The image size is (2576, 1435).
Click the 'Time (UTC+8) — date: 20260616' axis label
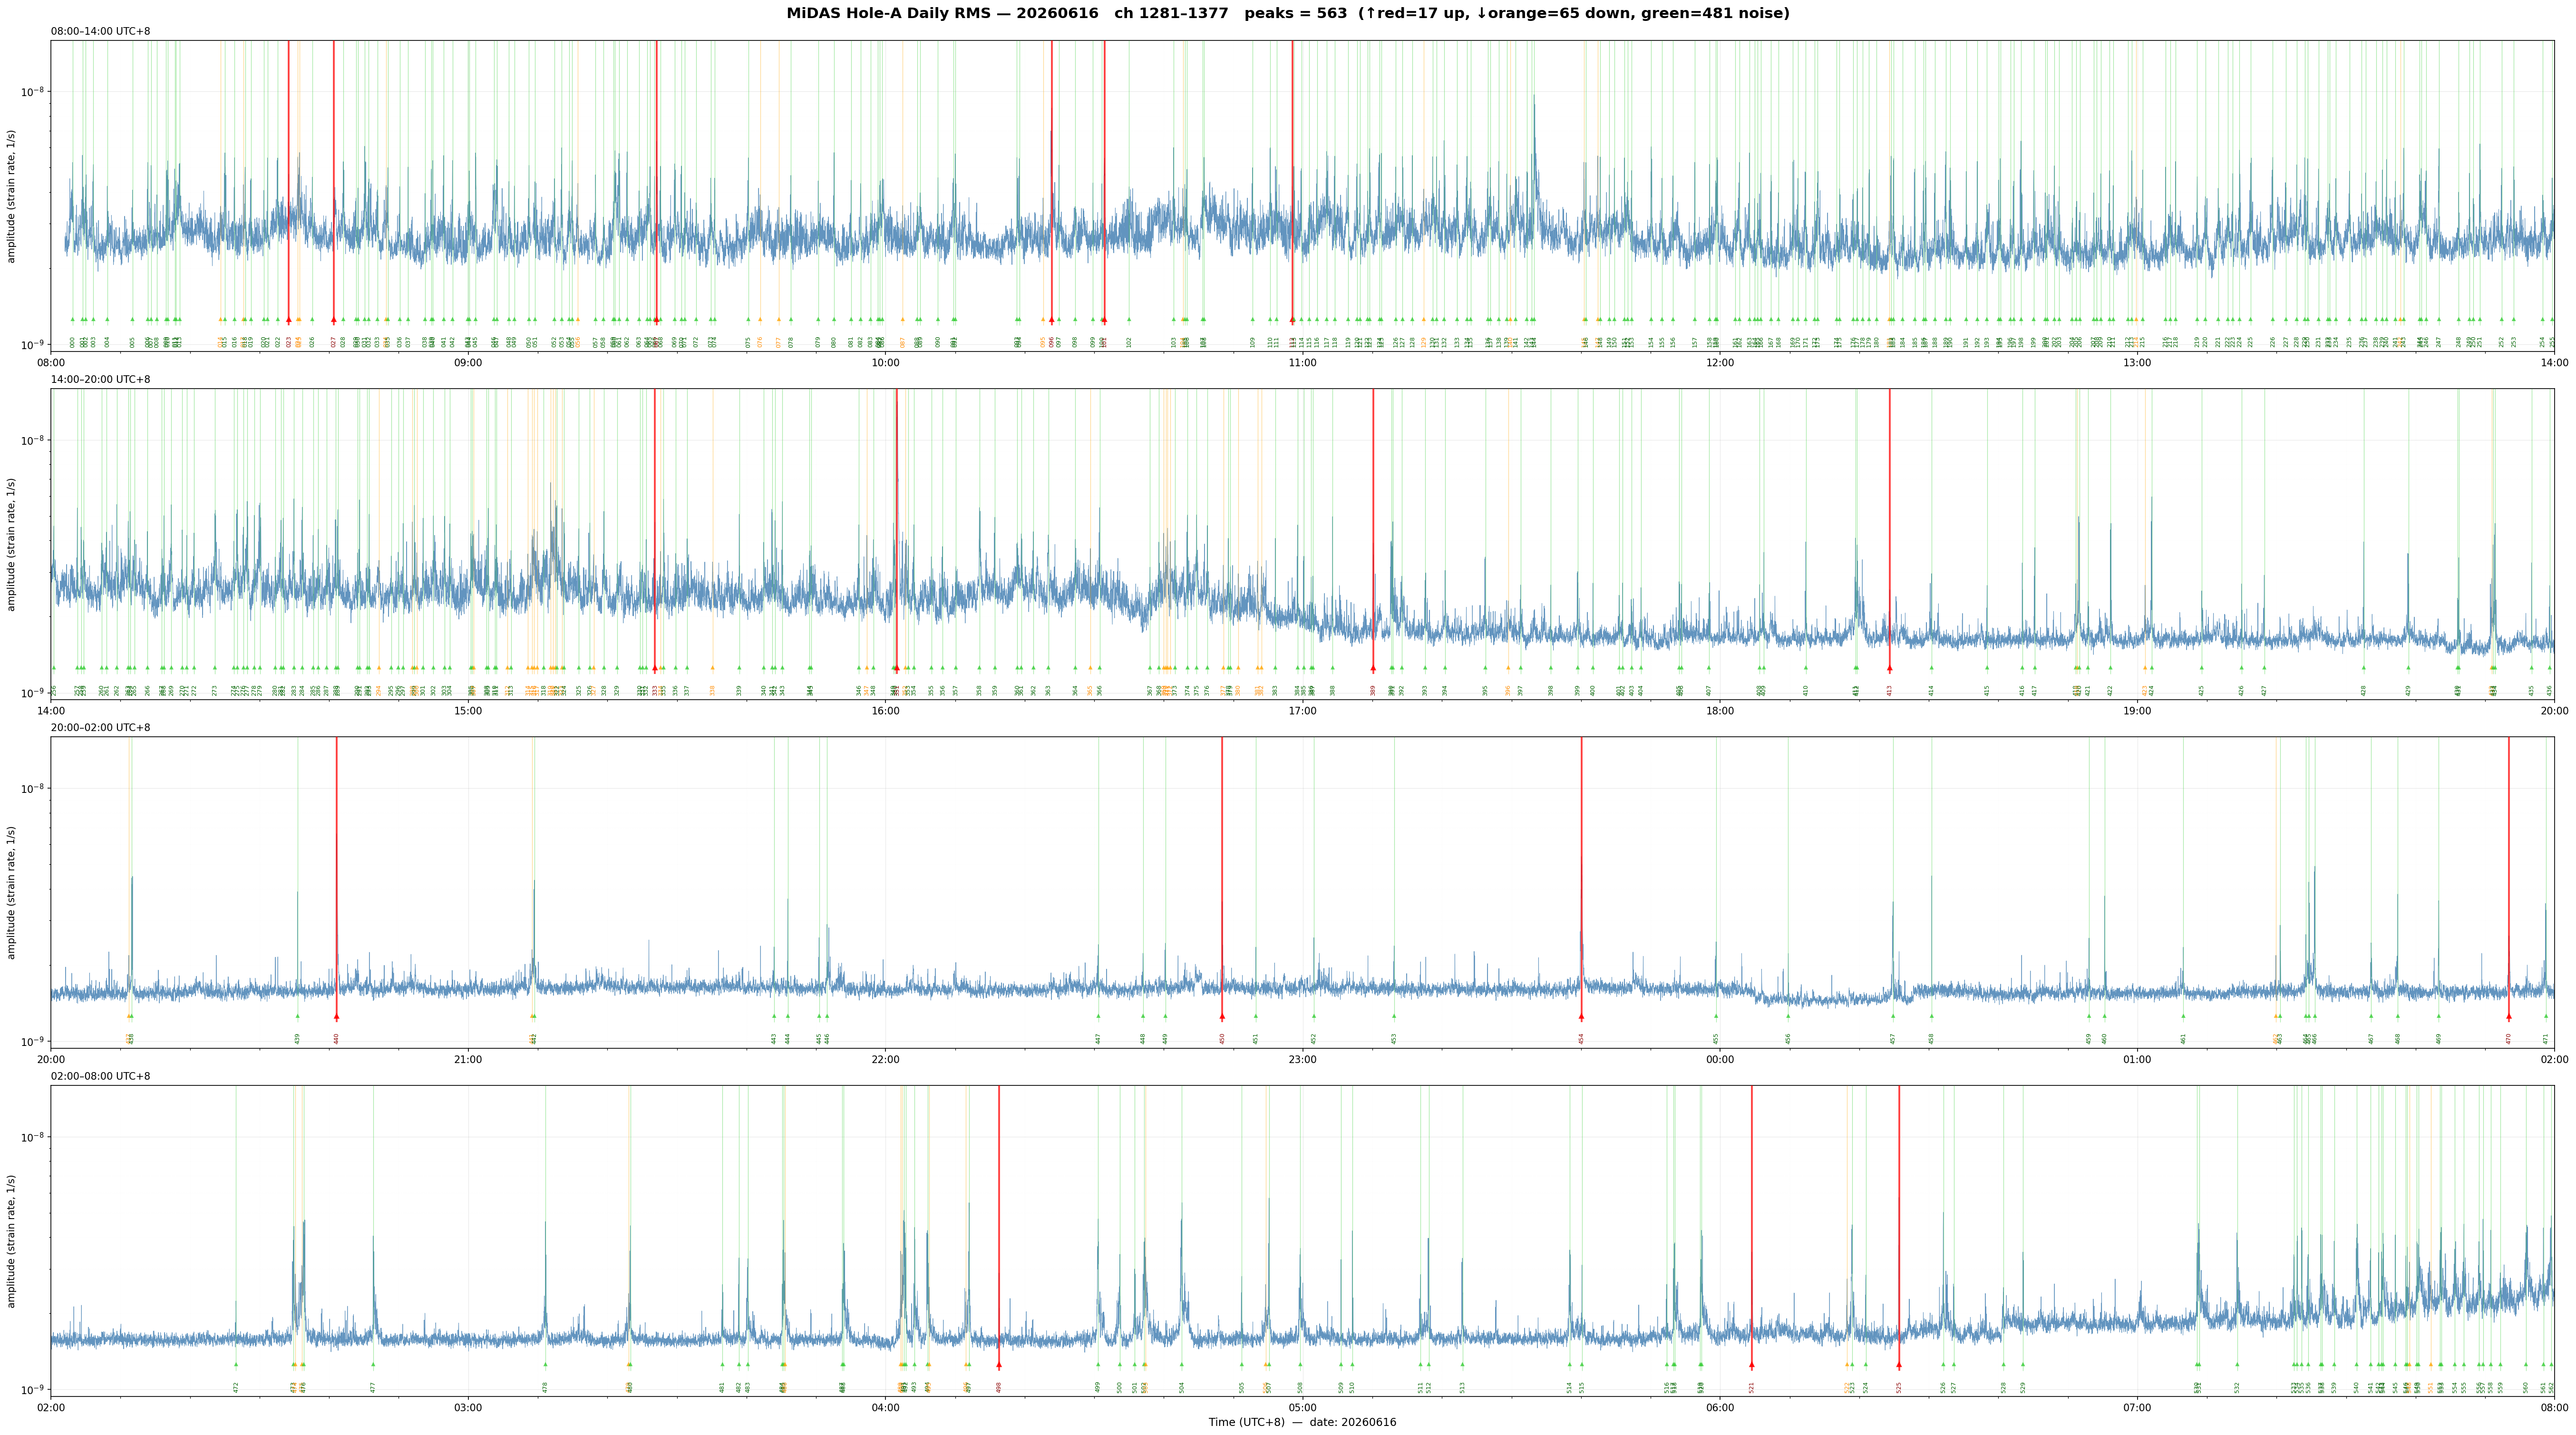click(1302, 1422)
